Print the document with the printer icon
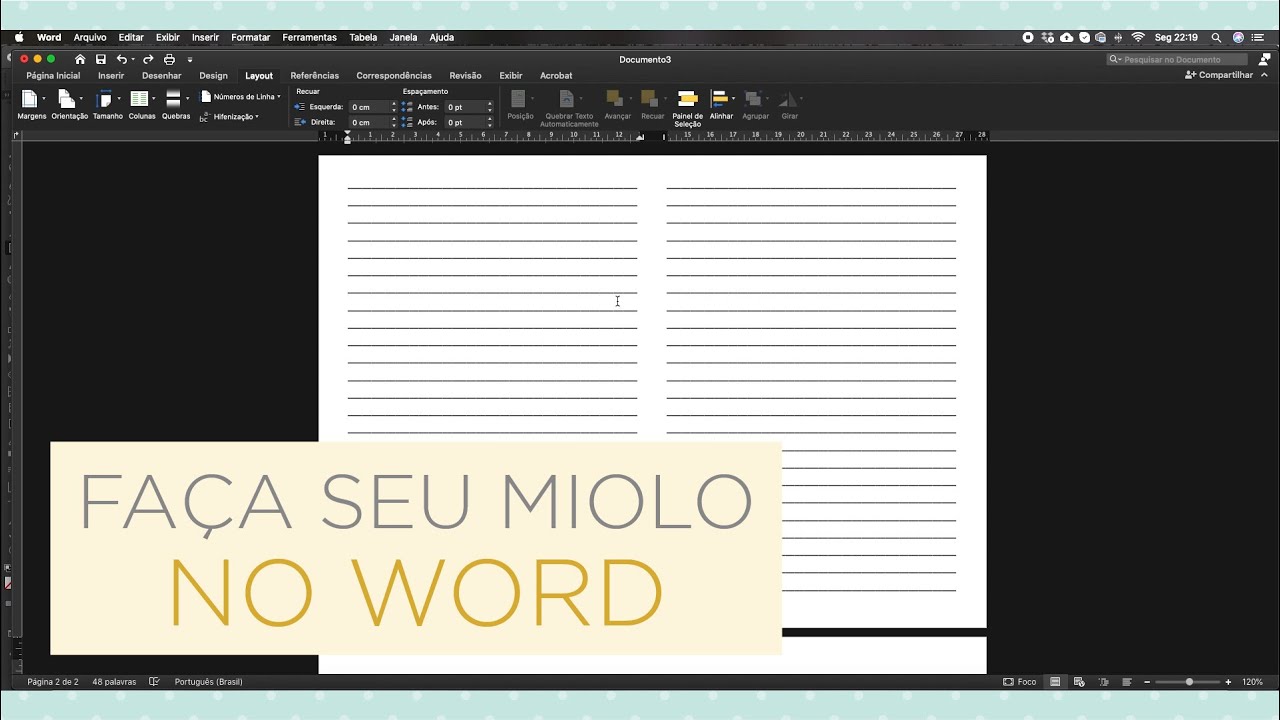1280x720 pixels. point(169,59)
